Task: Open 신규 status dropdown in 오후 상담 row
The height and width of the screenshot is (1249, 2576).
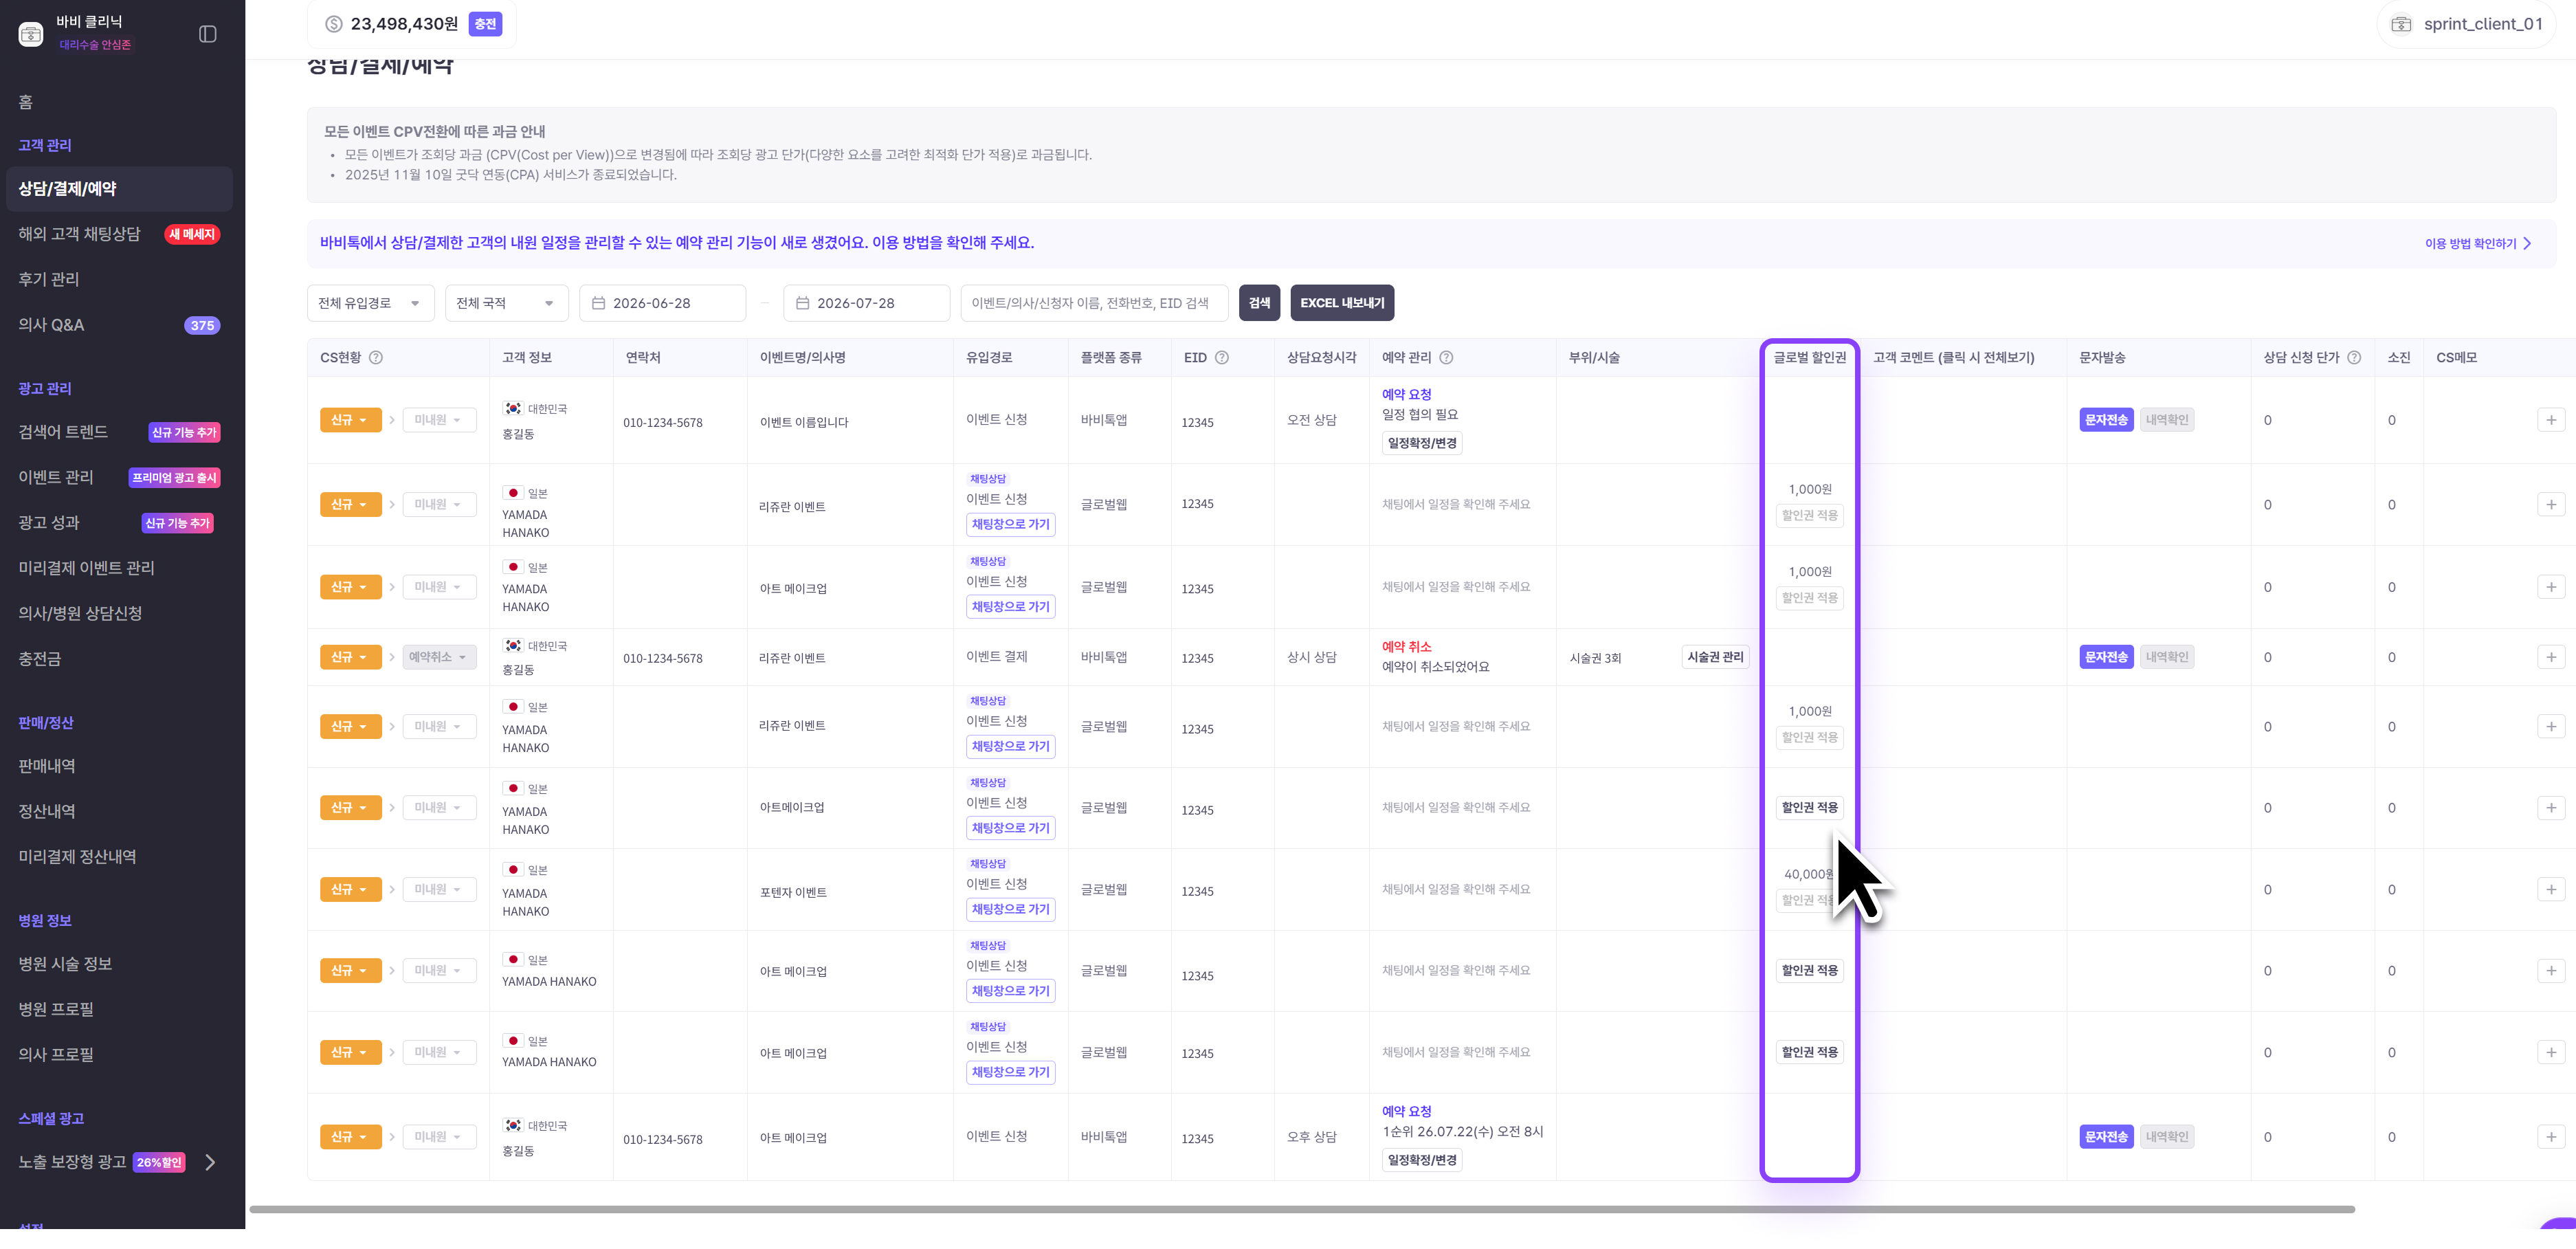Action: pos(351,1137)
